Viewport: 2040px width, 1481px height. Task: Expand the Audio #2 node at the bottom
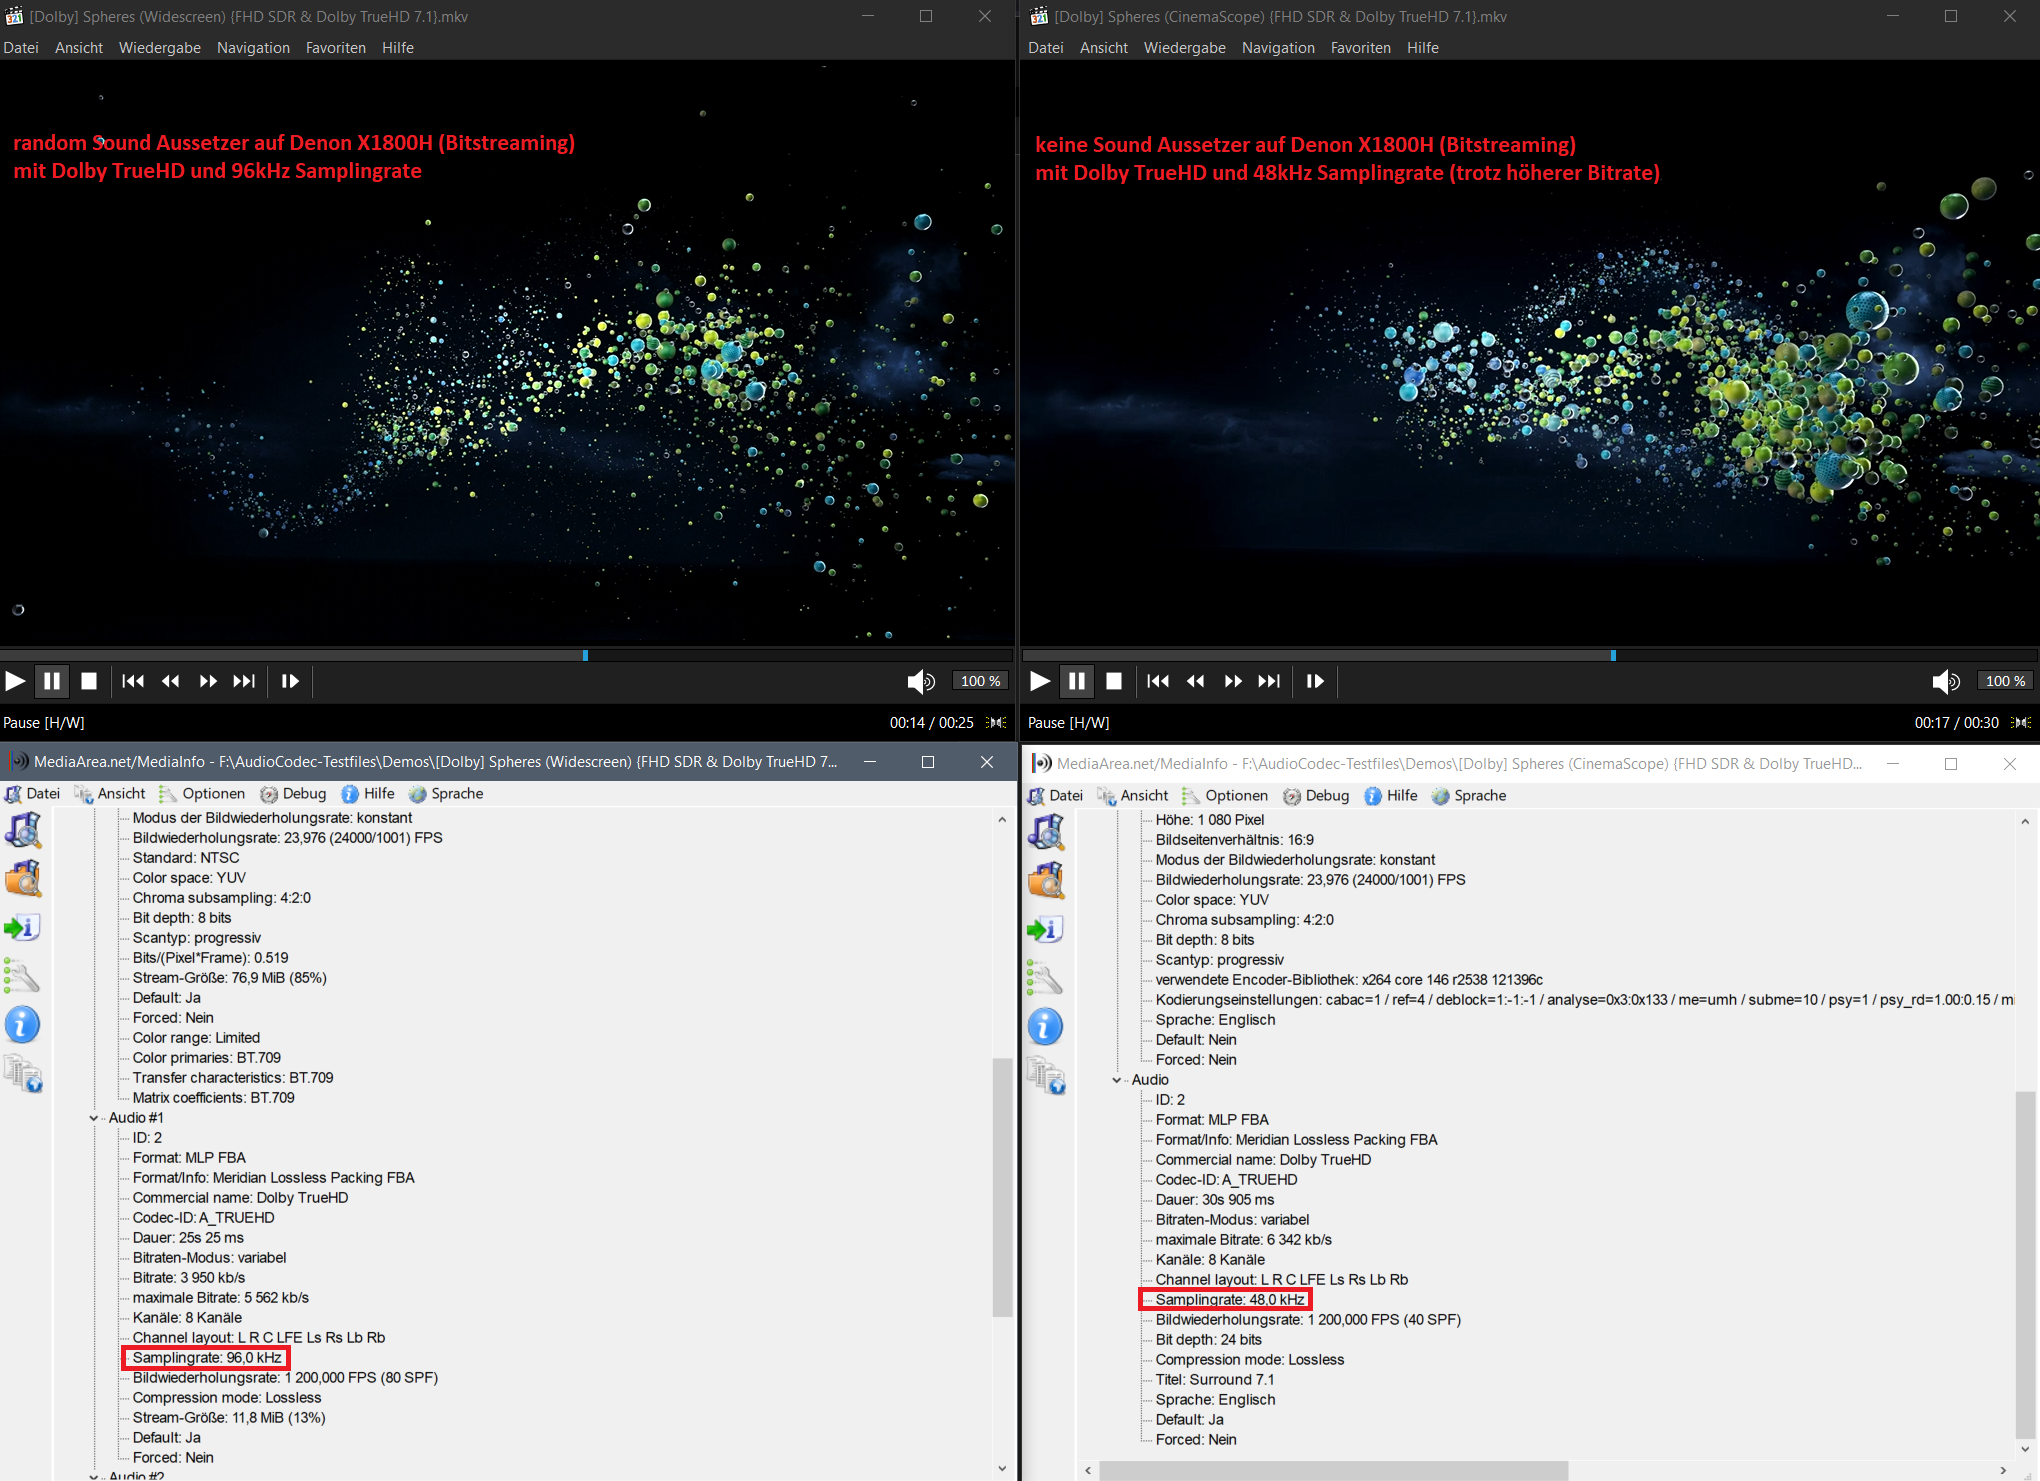94,1476
